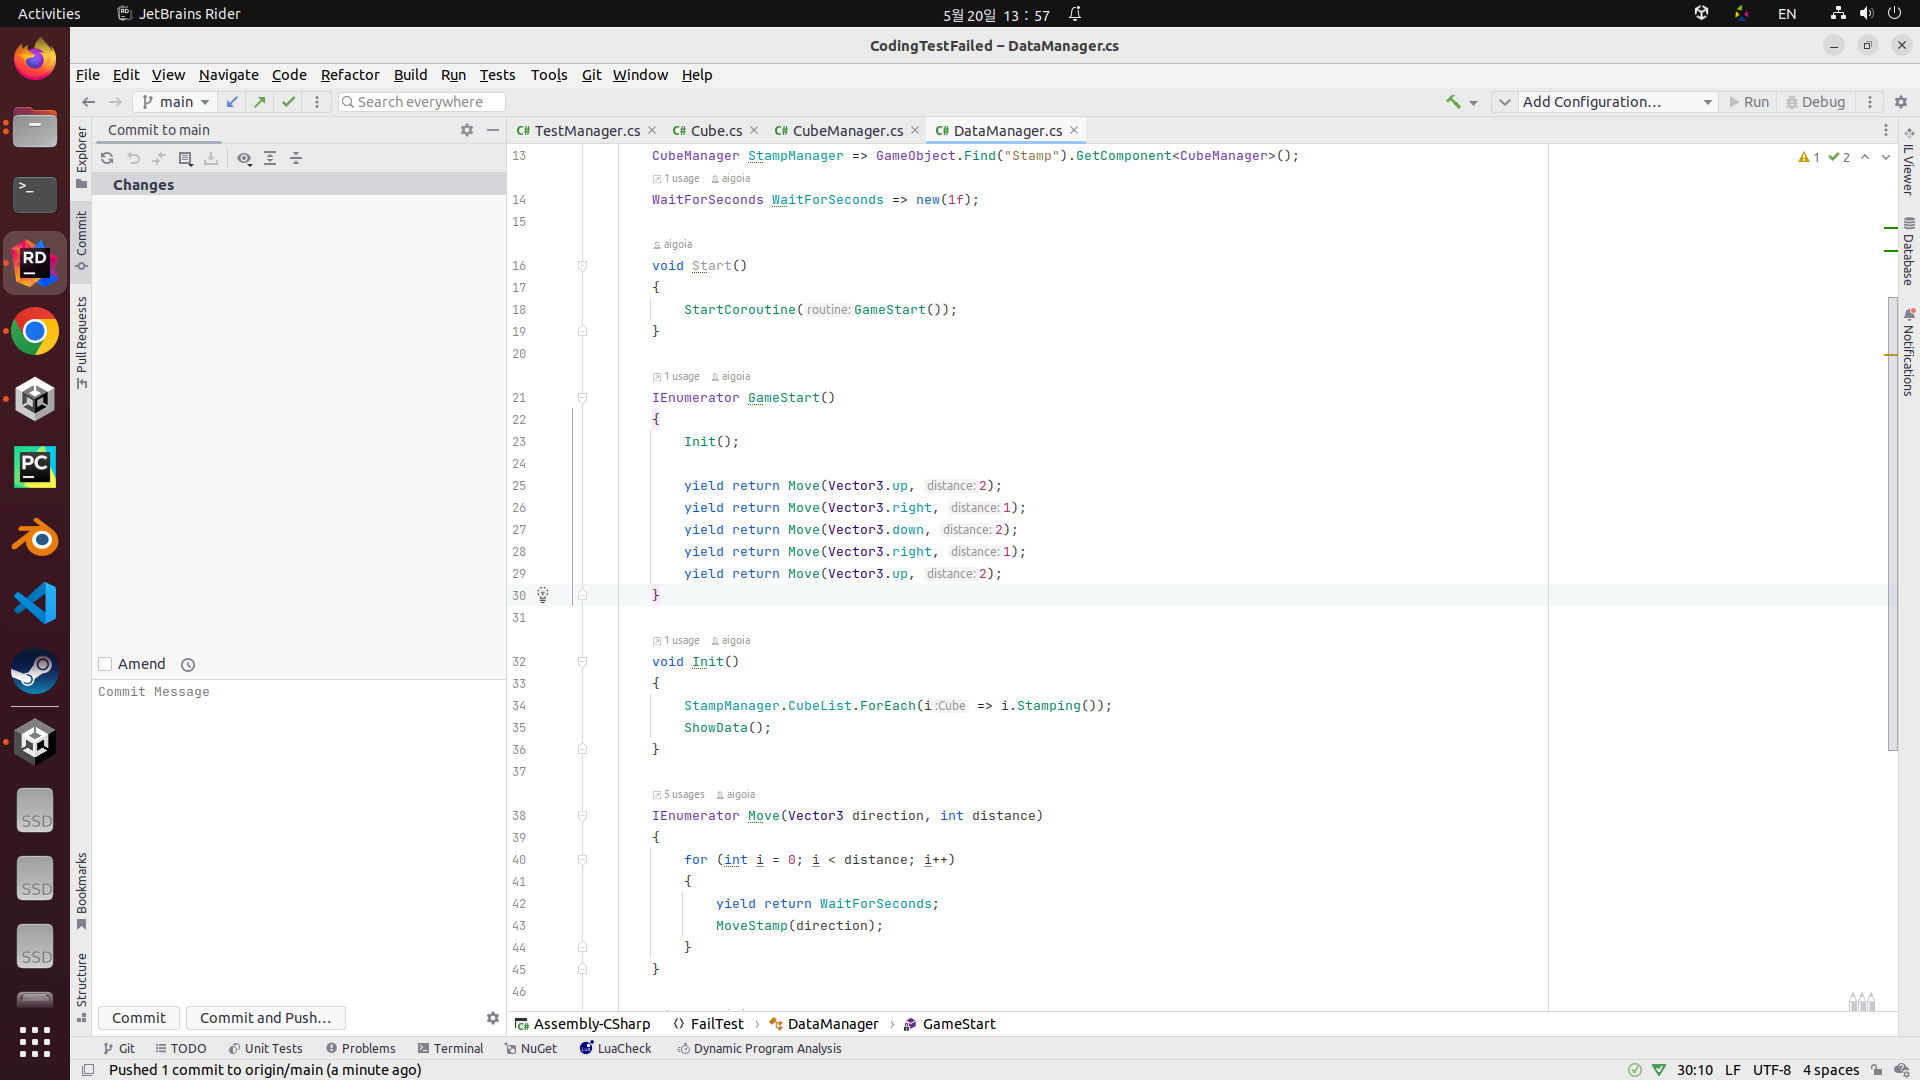Click the Collapse All icon in Commit panel
The image size is (1920, 1080).
pos(296,158)
